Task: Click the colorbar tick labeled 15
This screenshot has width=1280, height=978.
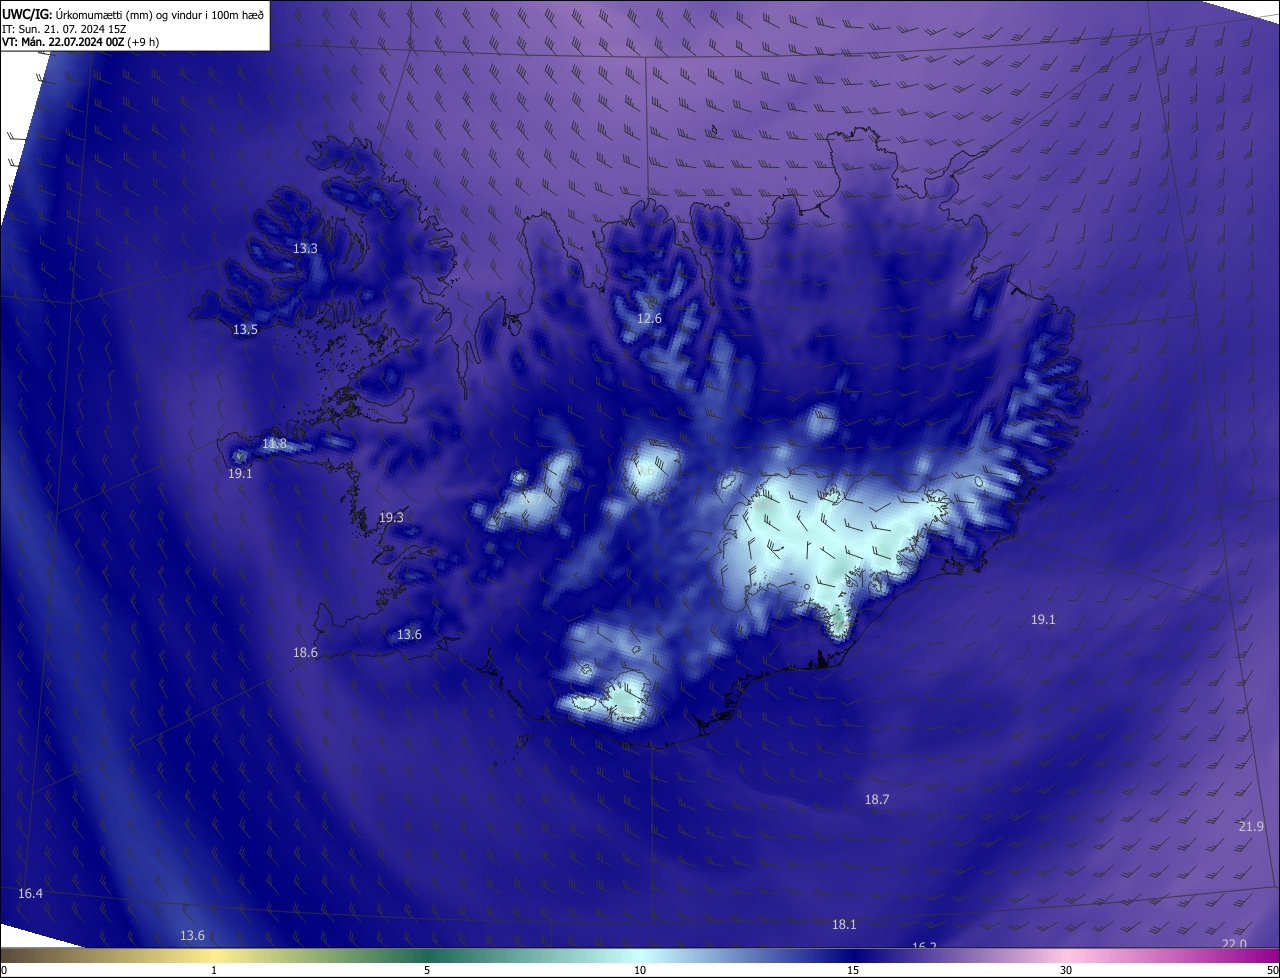Action: click(853, 970)
